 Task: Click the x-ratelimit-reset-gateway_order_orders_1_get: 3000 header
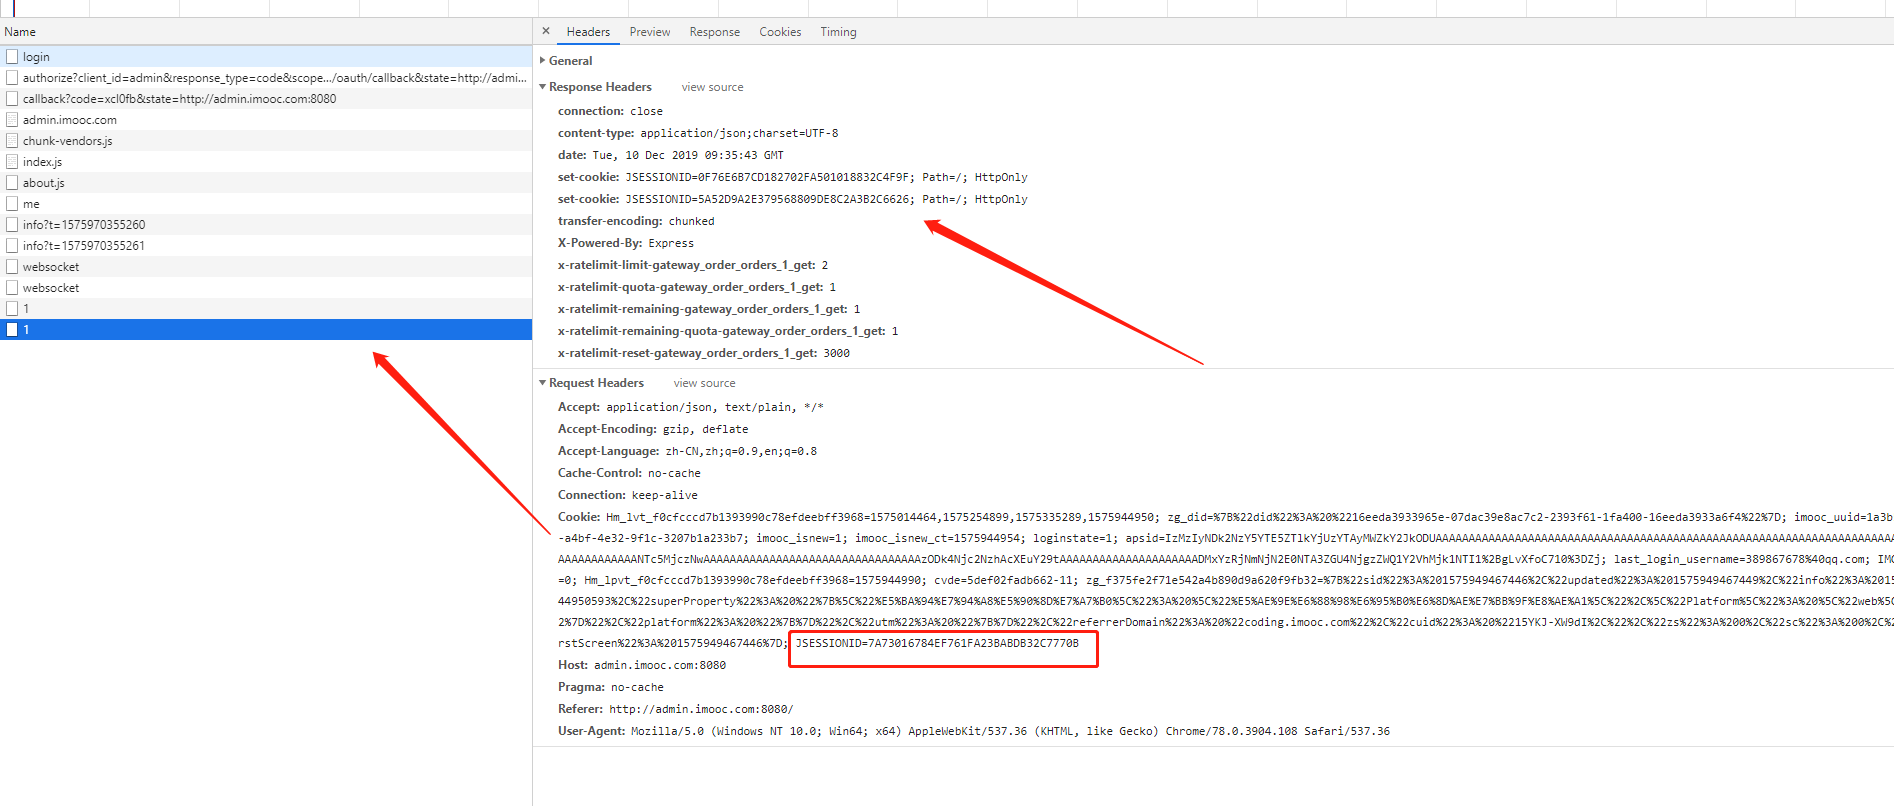coord(704,353)
